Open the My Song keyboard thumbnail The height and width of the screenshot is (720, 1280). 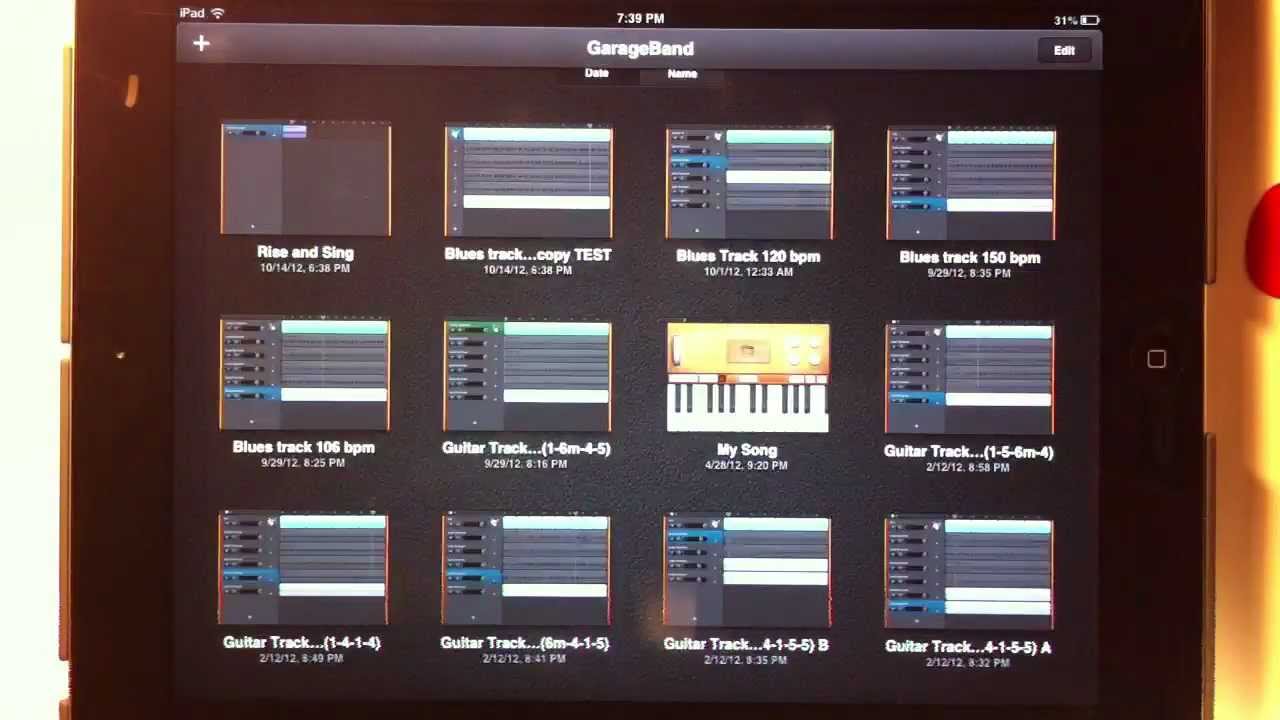point(747,377)
